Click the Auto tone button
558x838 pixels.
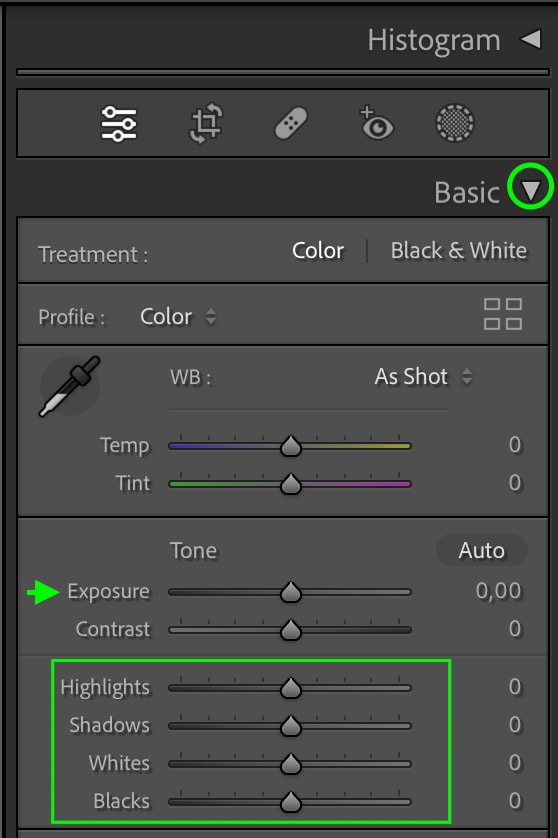point(482,550)
